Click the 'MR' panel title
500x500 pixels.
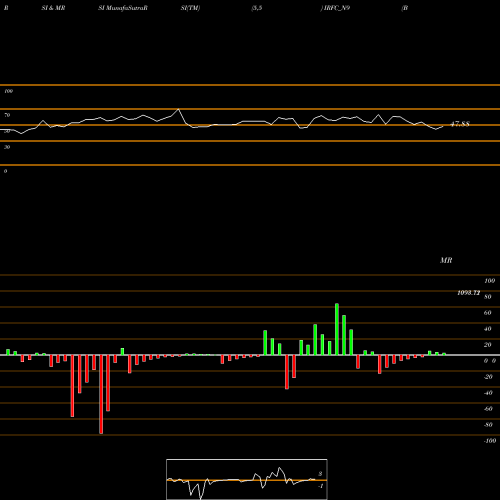coord(446,260)
